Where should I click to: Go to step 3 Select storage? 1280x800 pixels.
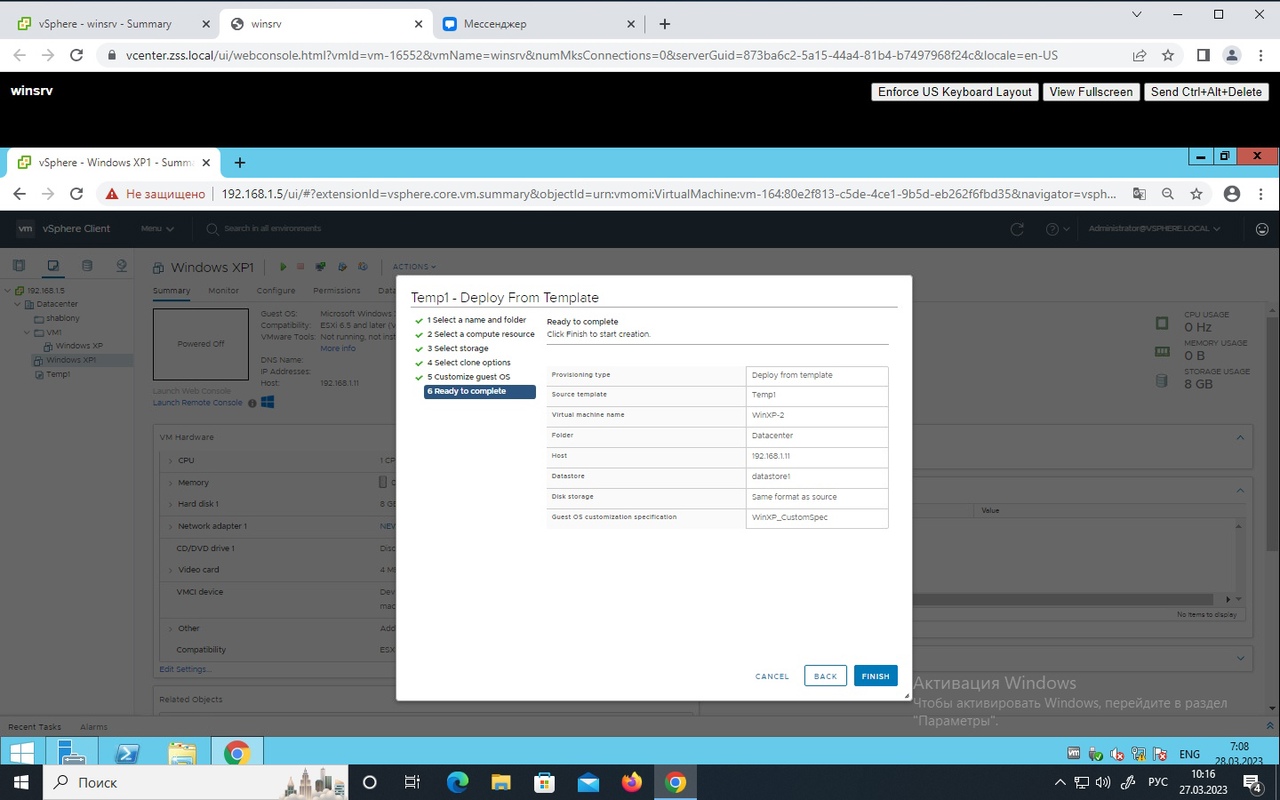(458, 348)
